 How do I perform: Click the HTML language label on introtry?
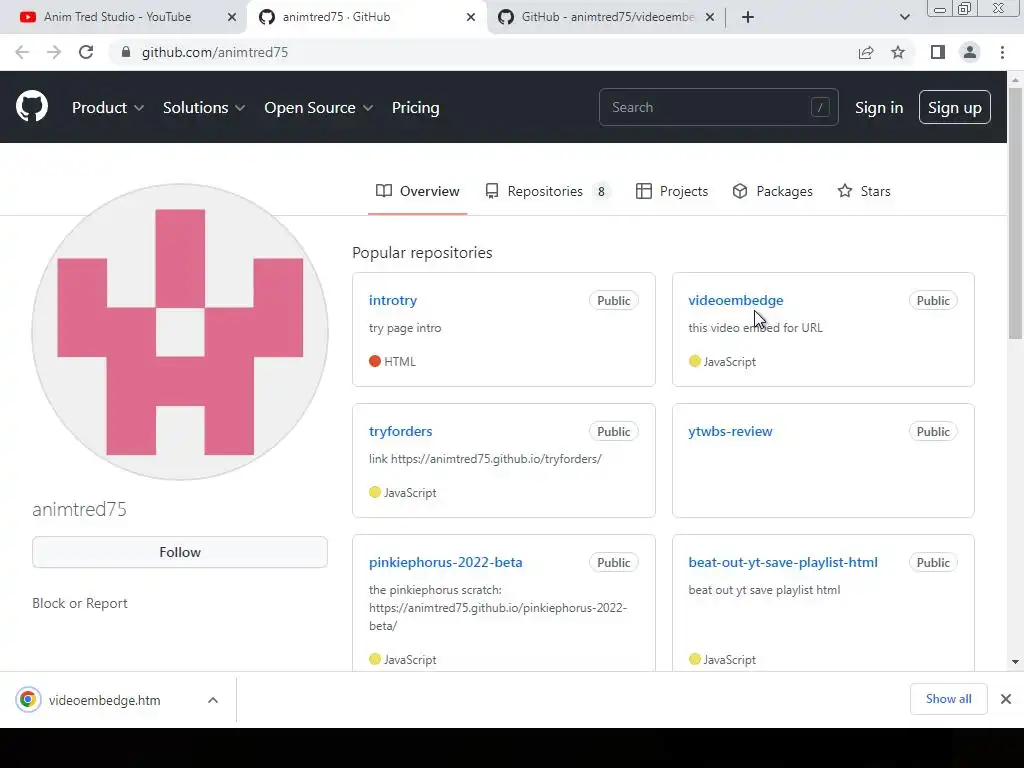[x=400, y=362]
